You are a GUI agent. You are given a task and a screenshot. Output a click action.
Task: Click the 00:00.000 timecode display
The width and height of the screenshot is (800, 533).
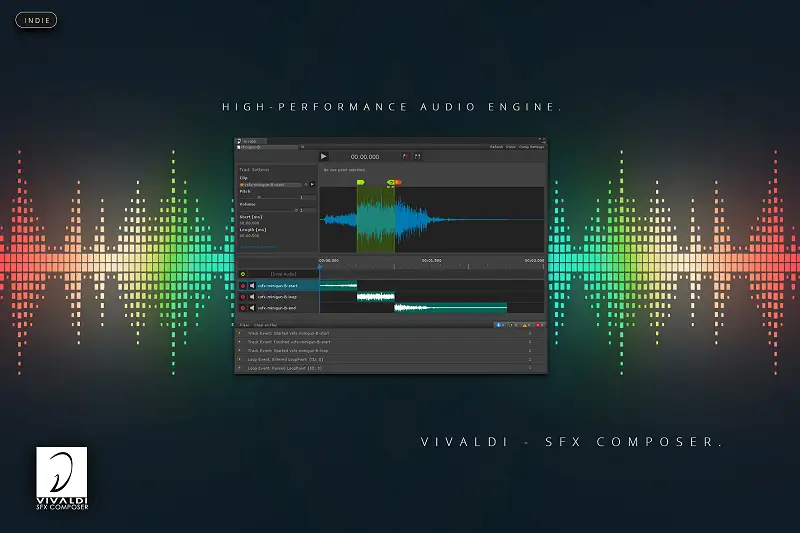coord(365,157)
